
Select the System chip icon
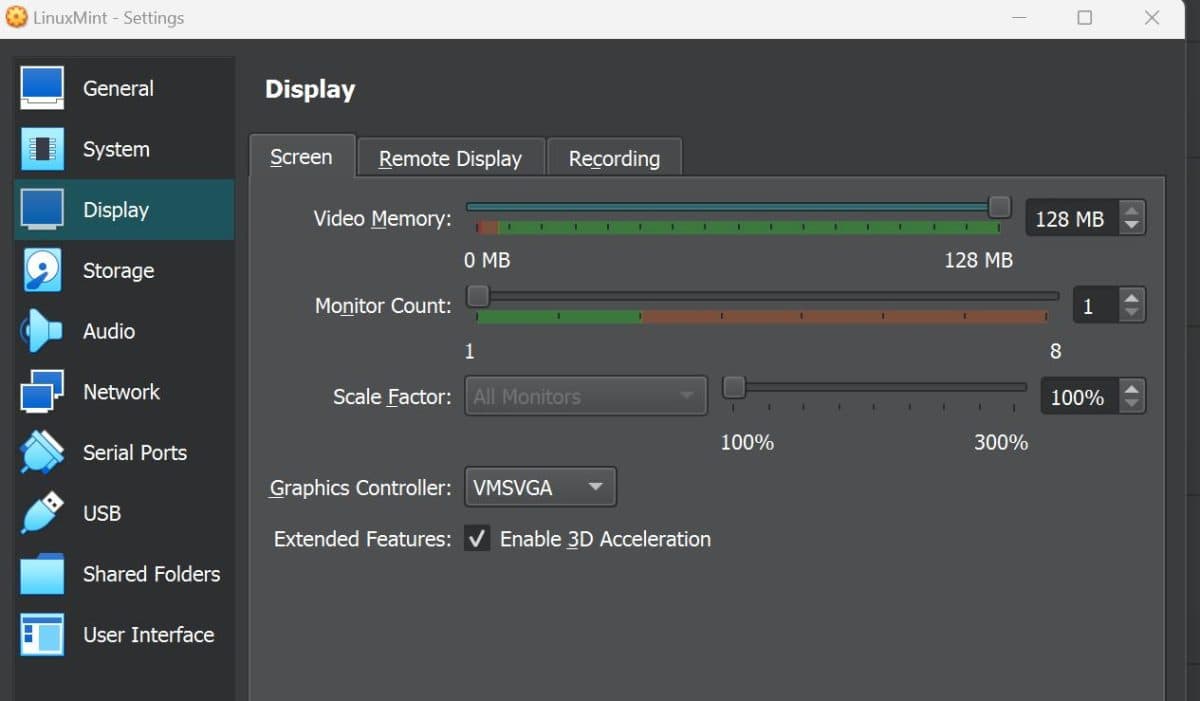click(x=42, y=150)
